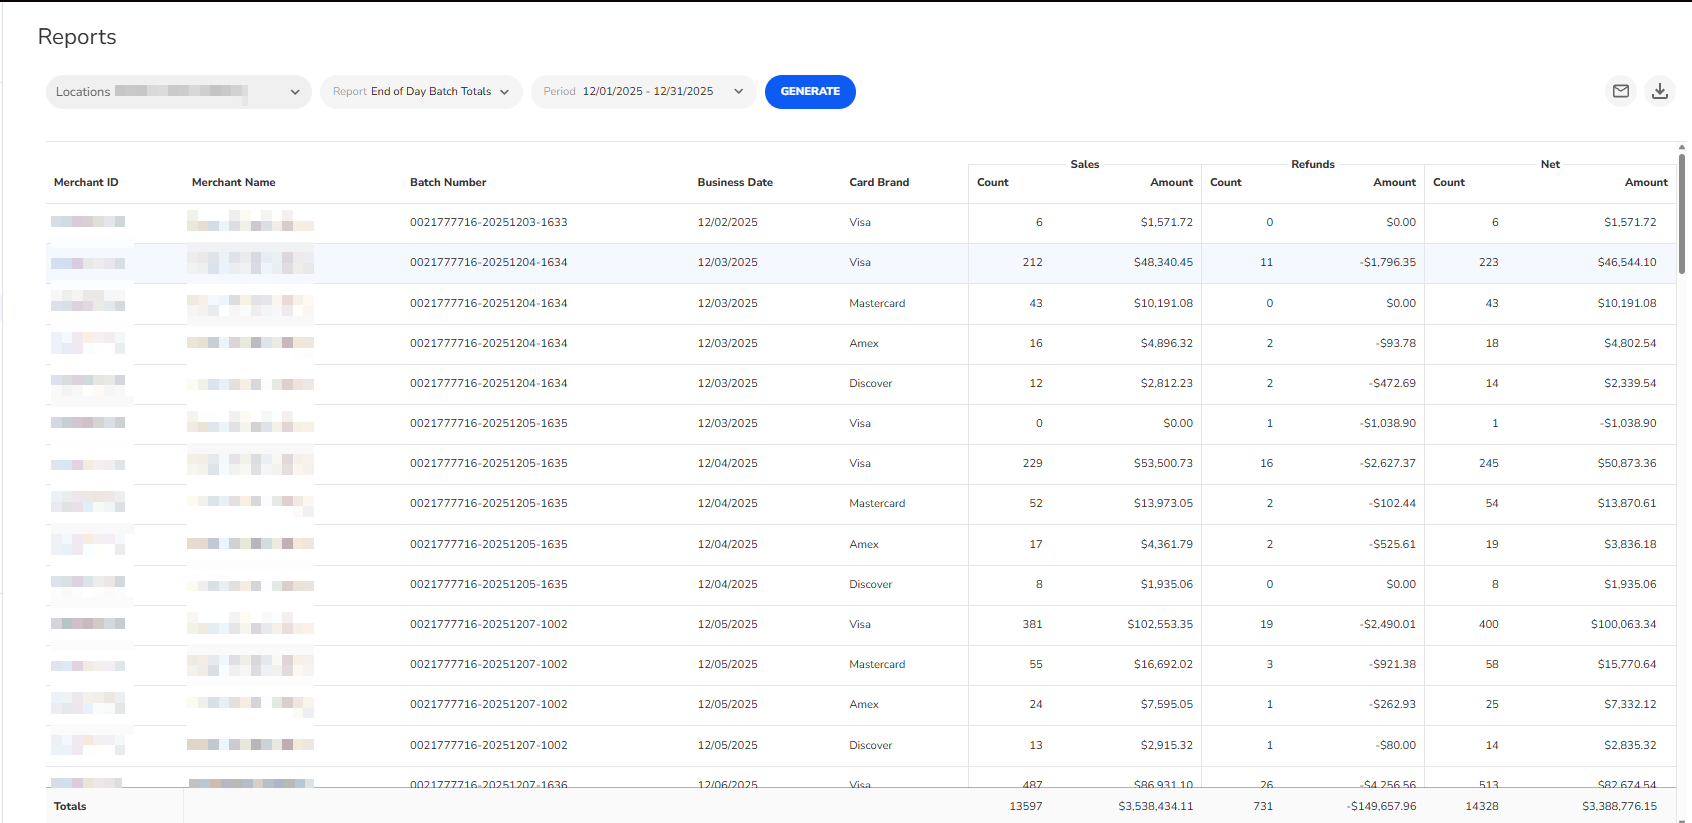The height and width of the screenshot is (823, 1692).
Task: Expand the Report type dropdown
Action: click(421, 92)
